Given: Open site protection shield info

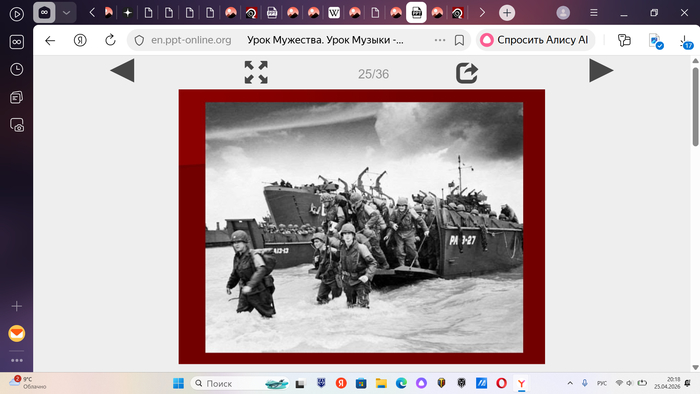Looking at the screenshot, I should [x=139, y=41].
